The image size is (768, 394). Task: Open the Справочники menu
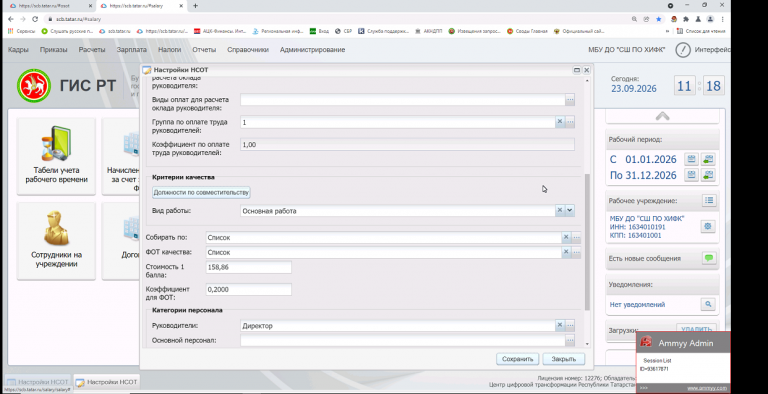coord(248,49)
